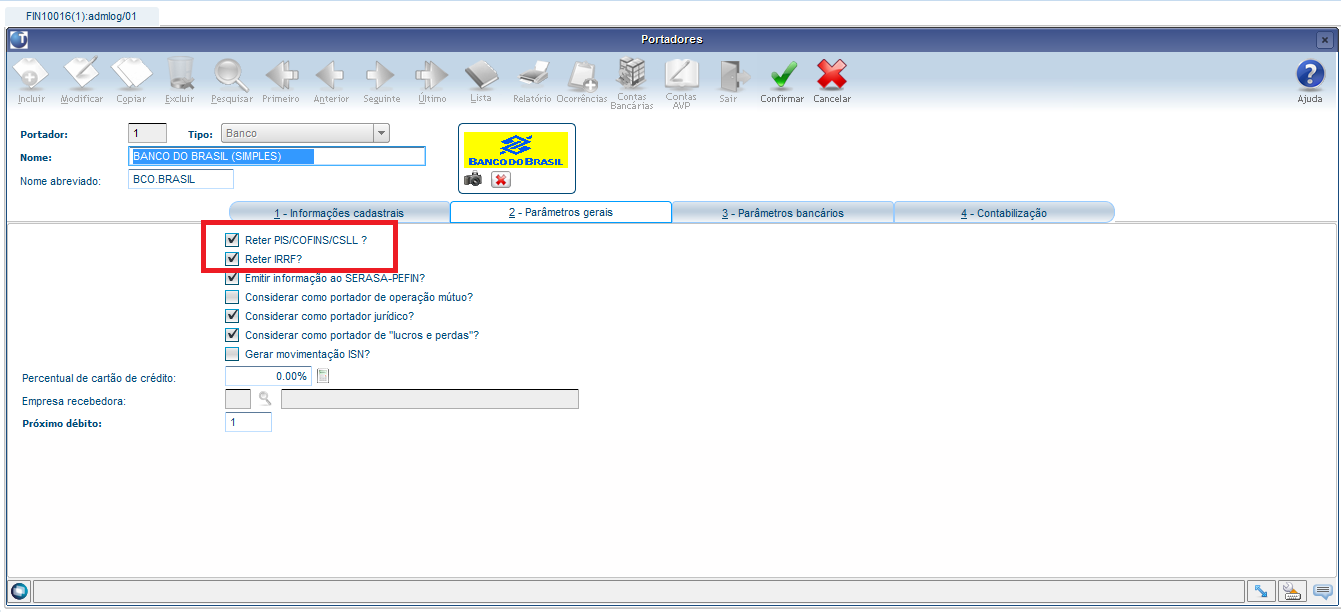Click camera icon below bank logo
This screenshot has height=612, width=1341.
[473, 179]
